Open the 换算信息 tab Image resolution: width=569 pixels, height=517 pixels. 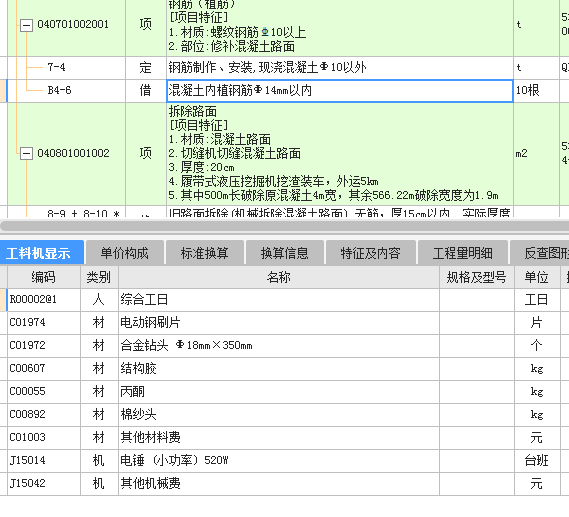284,253
